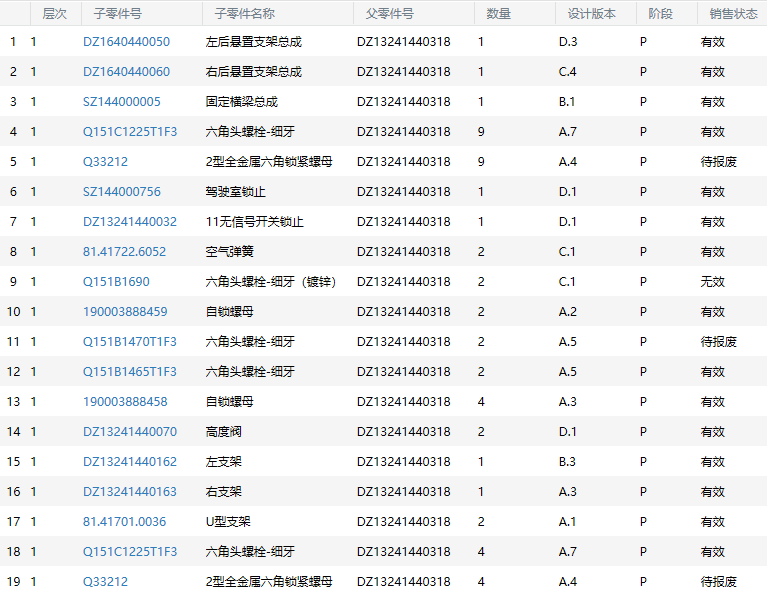Viewport: 767px width, 596px height.
Task: Select part number SZ144000756 link
Action: coord(121,192)
